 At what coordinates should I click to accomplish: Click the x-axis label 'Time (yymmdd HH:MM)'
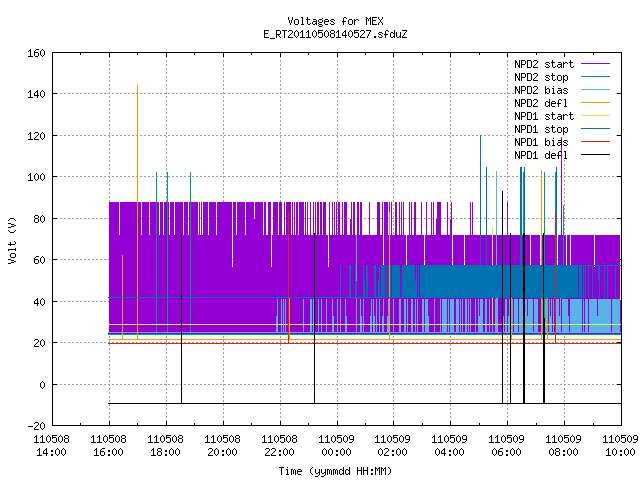335,471
